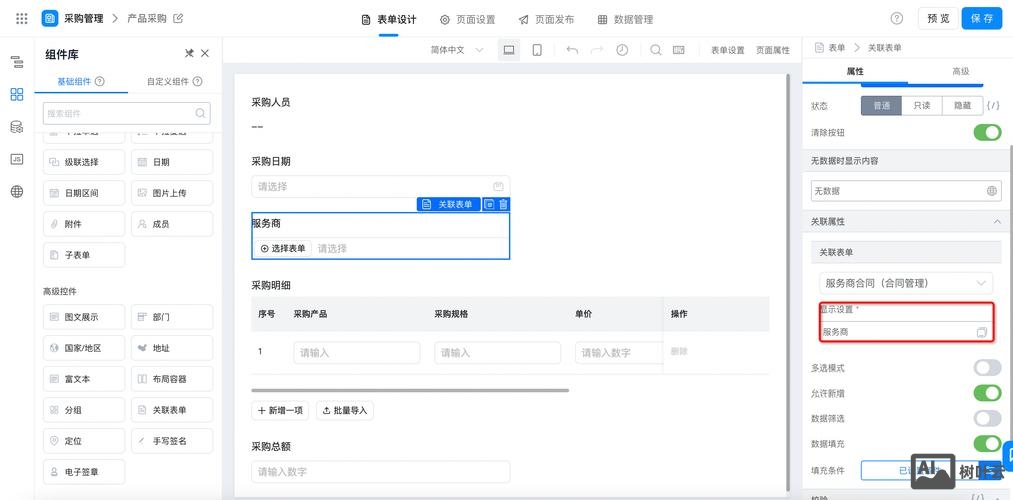
Task: Select the component library sidebar icon
Action: (17, 95)
